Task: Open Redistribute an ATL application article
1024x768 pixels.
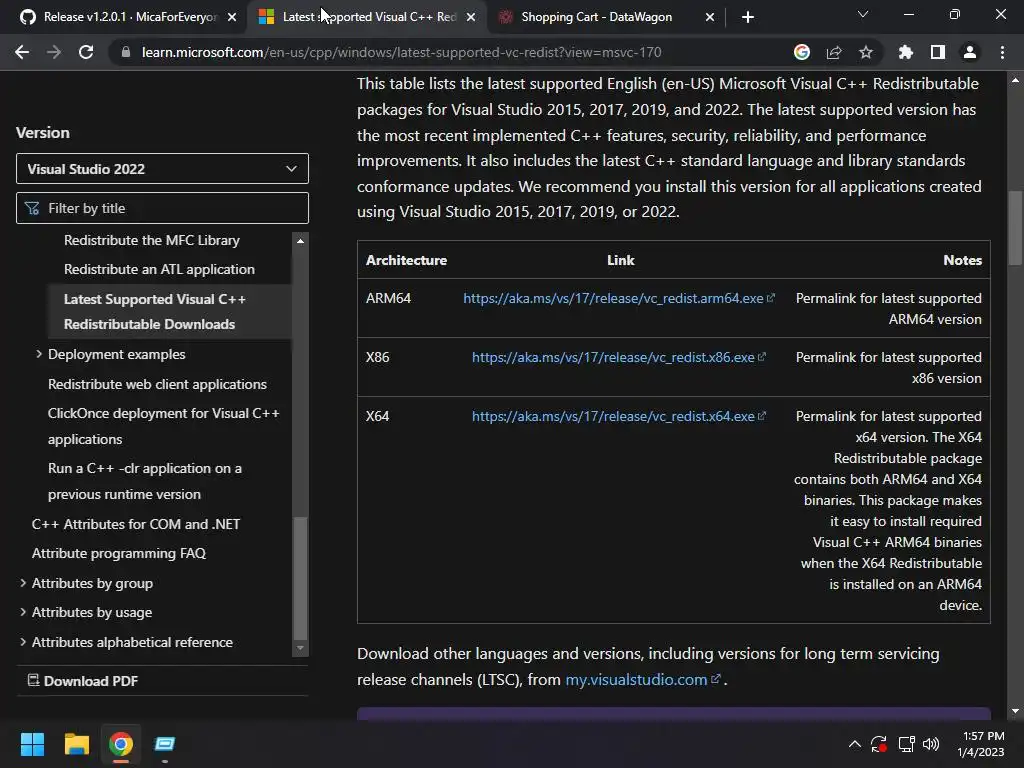Action: [159, 269]
